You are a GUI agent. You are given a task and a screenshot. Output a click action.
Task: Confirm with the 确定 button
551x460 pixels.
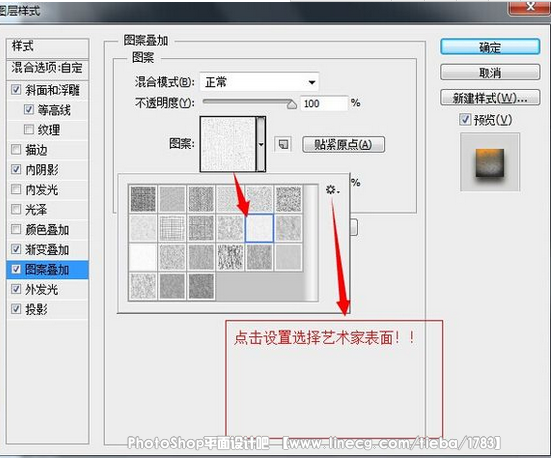coord(490,47)
